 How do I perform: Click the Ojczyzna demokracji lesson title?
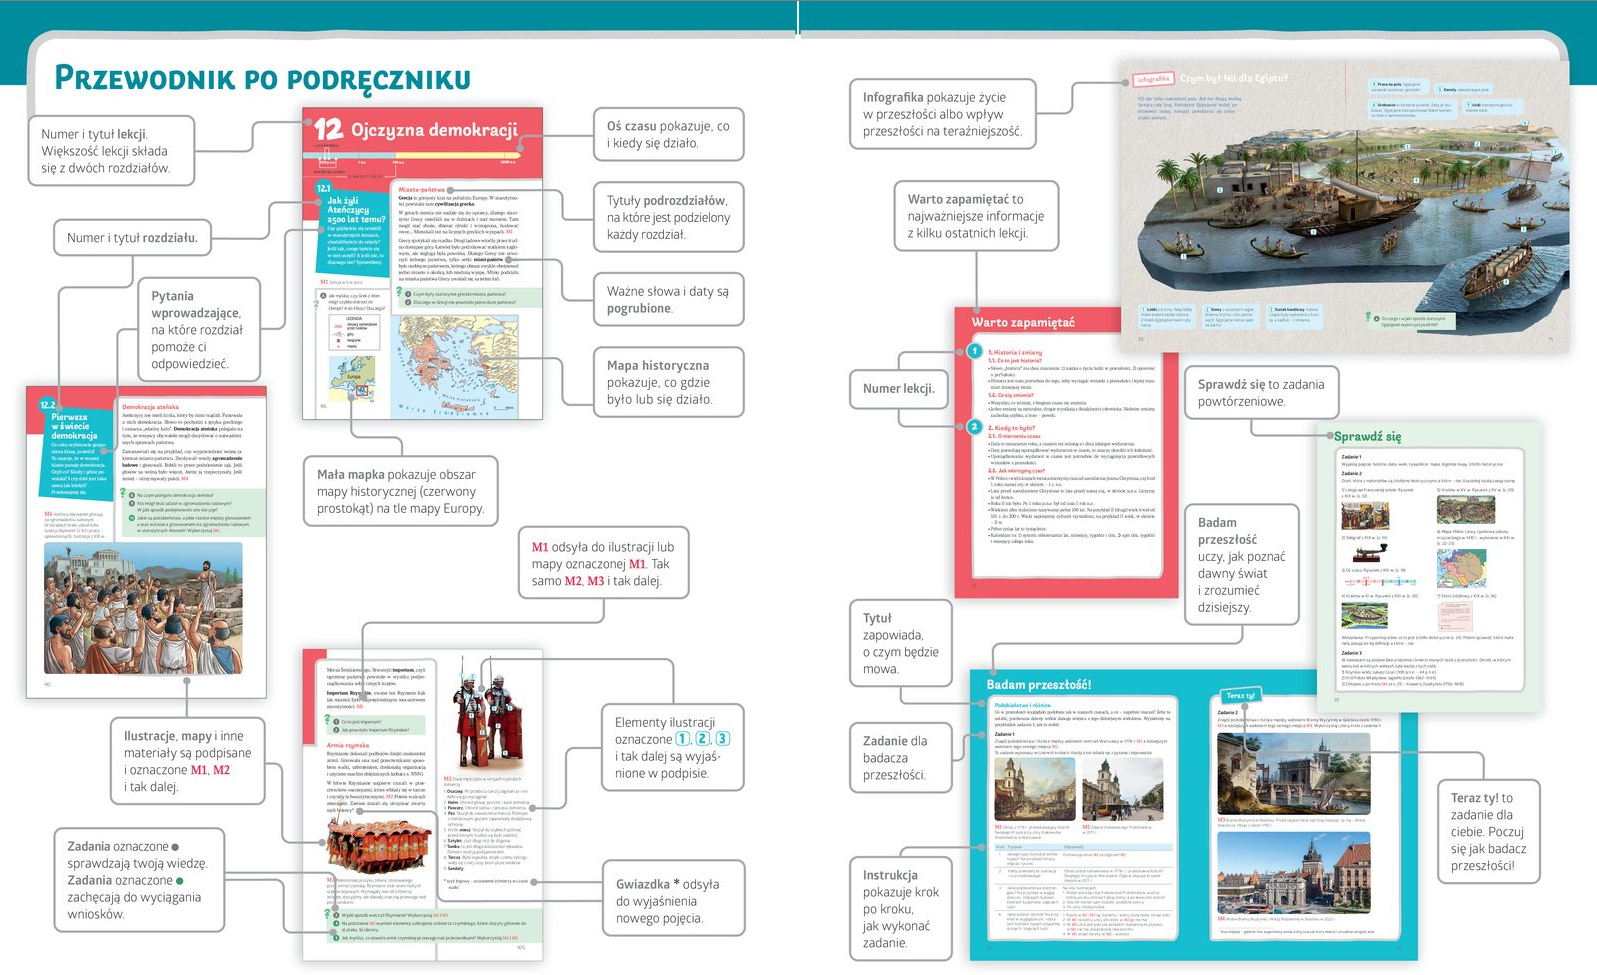click(x=434, y=130)
